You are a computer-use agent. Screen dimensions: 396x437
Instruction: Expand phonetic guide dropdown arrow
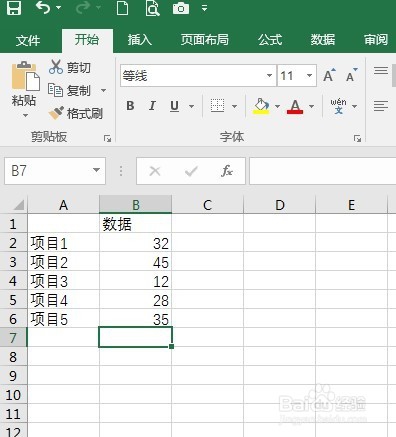click(354, 106)
